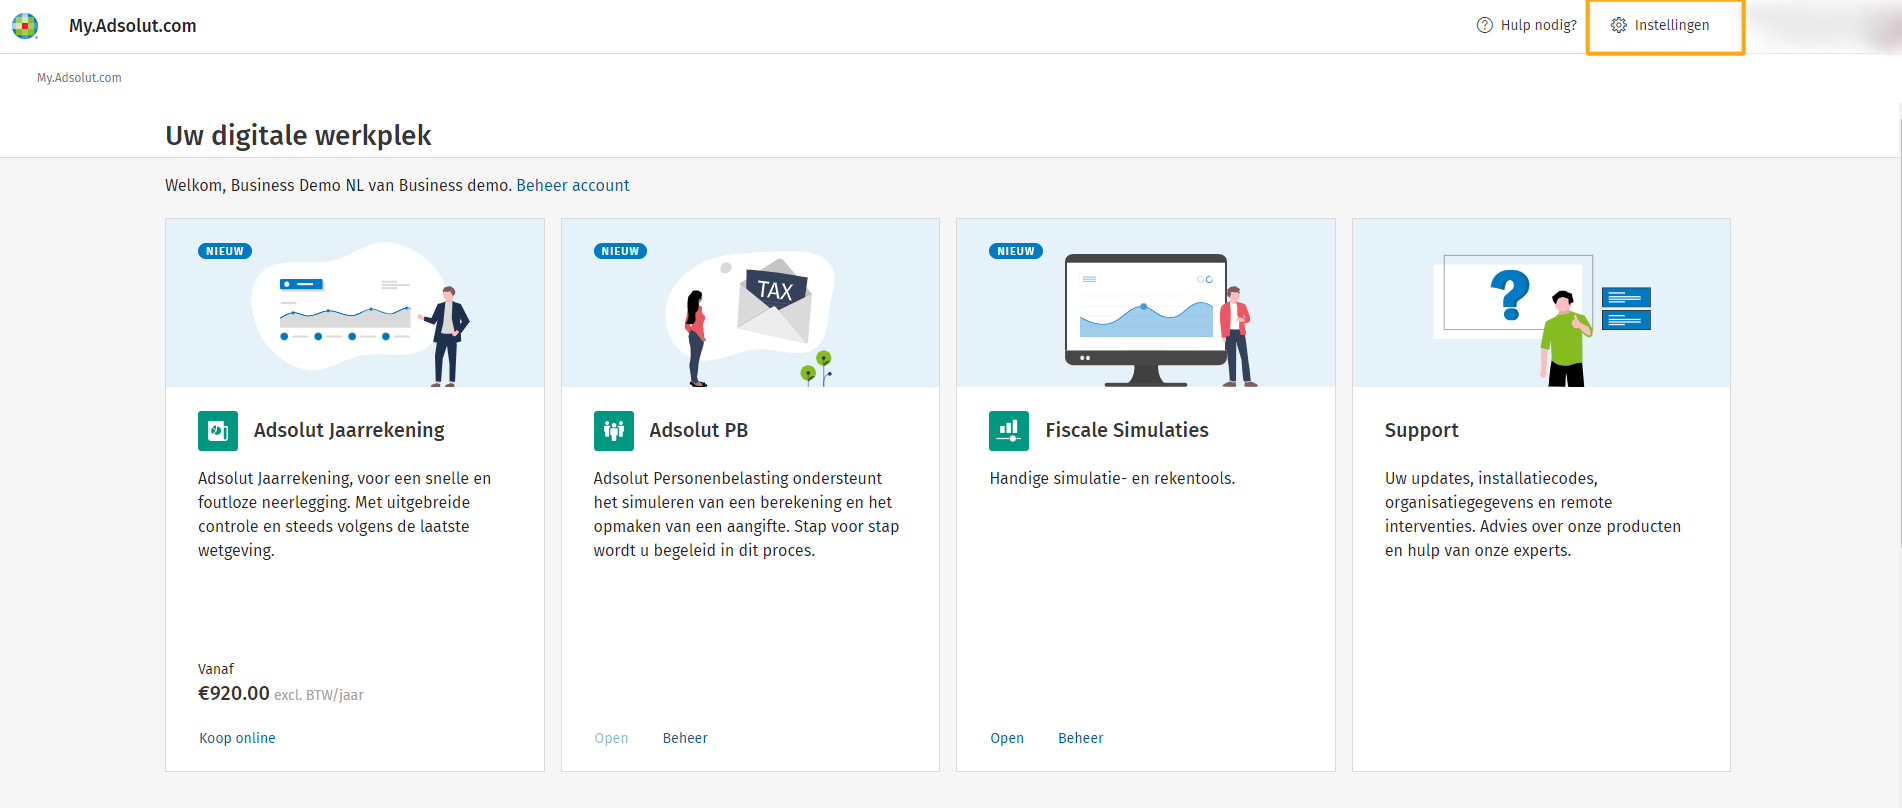
Task: Click the Handige simulatie- en rekentools description
Action: (1112, 478)
